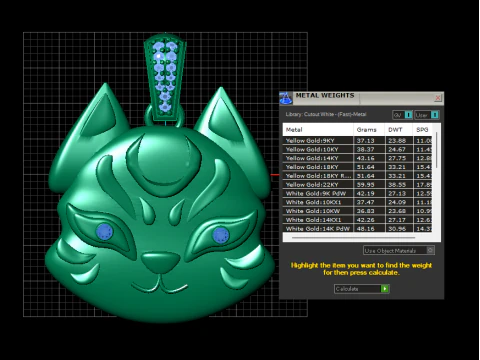The image size is (480, 360).
Task: Sort by the SPG column header
Action: click(x=423, y=130)
